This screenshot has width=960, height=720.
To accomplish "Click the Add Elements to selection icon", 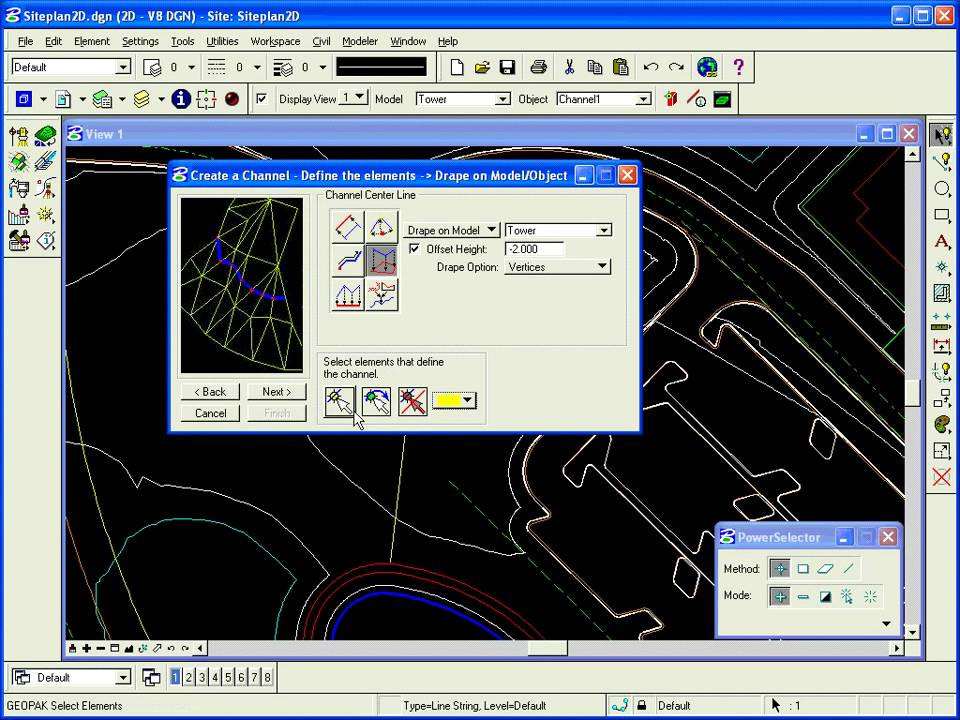I will [377, 401].
